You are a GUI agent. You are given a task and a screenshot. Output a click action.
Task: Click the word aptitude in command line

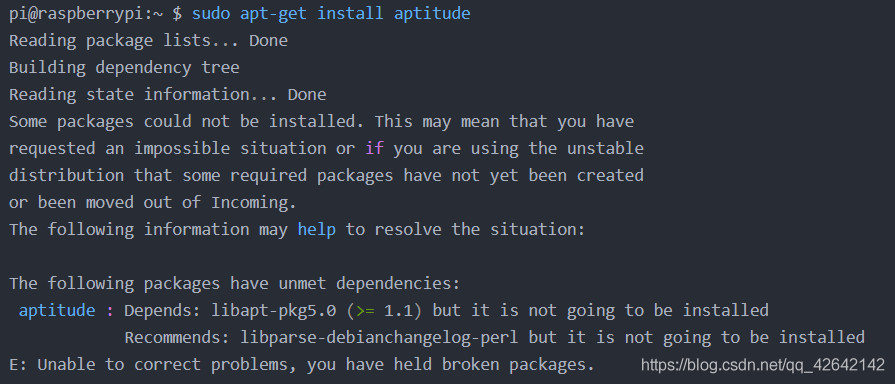coord(432,14)
